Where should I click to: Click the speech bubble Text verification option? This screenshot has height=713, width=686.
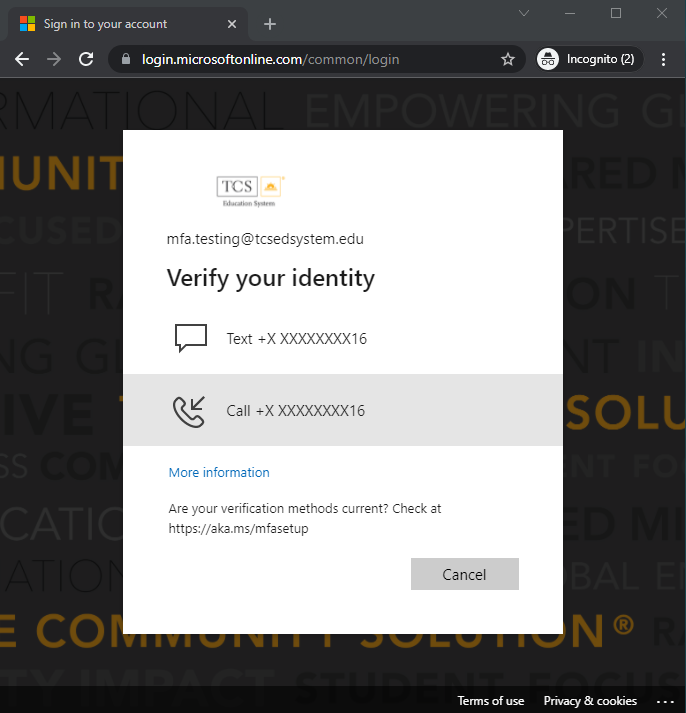(x=296, y=339)
